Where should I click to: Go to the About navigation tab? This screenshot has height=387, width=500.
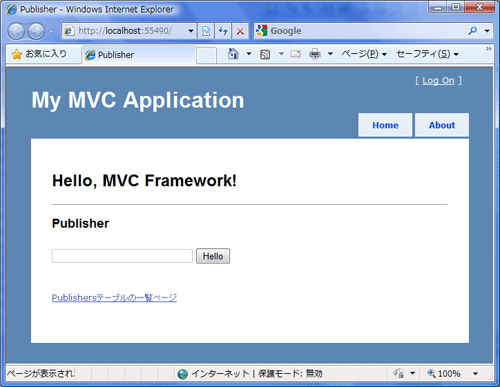442,125
